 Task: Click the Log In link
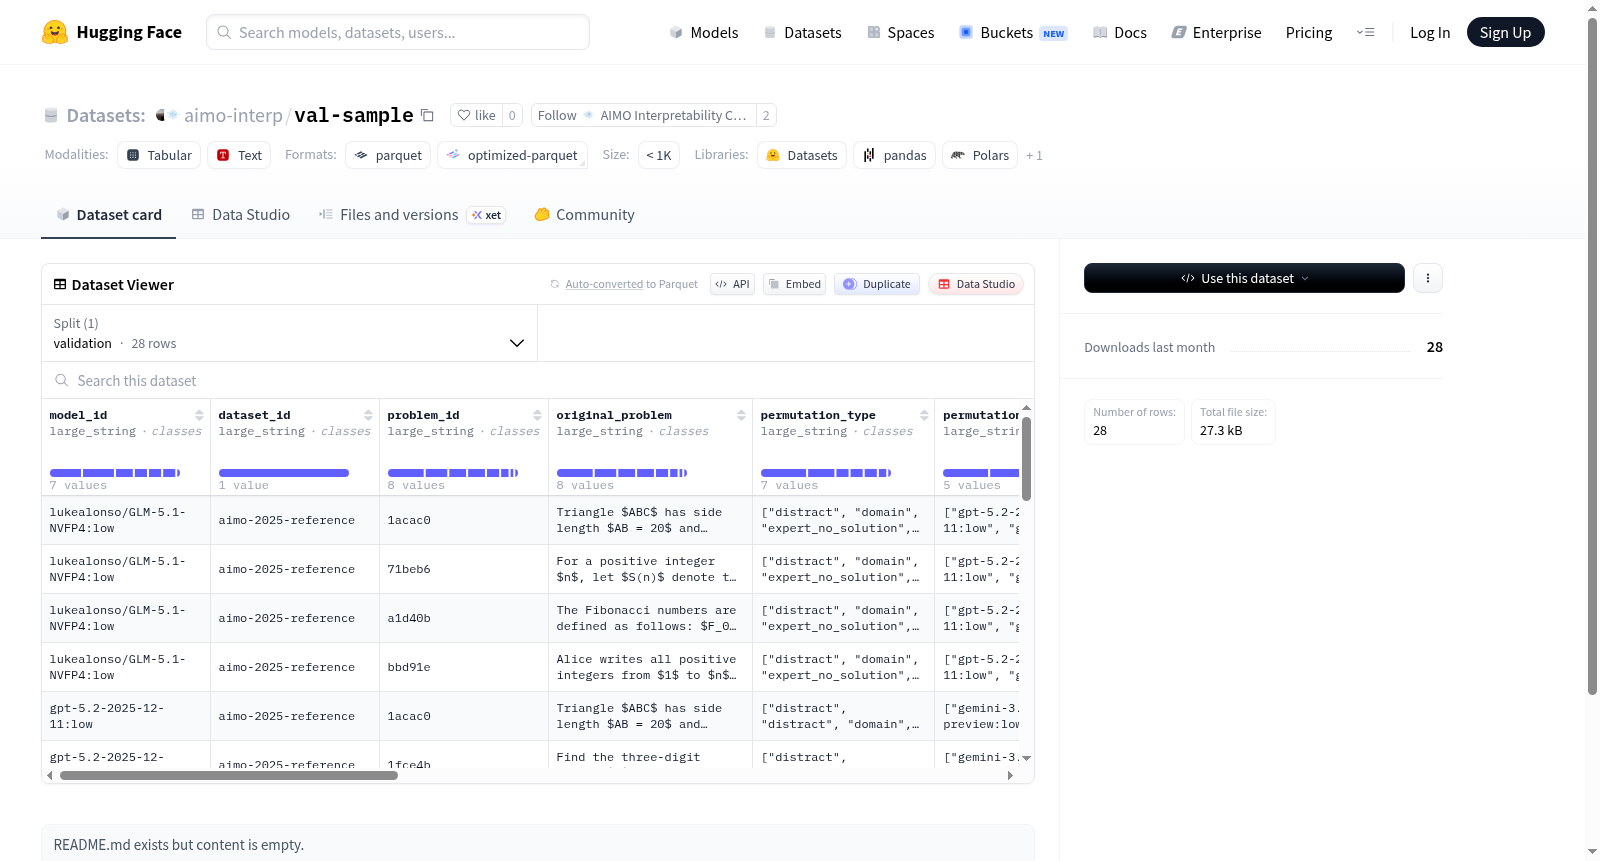(x=1430, y=32)
